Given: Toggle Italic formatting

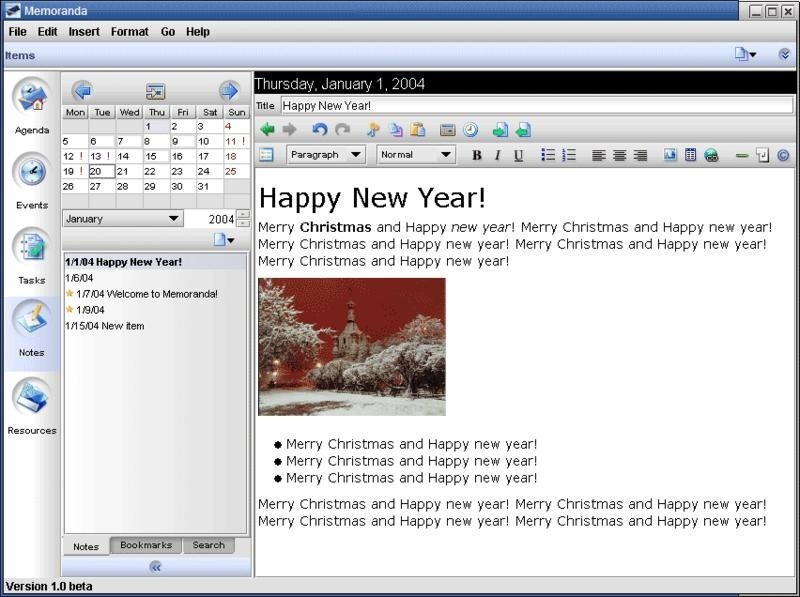Looking at the screenshot, I should (497, 155).
